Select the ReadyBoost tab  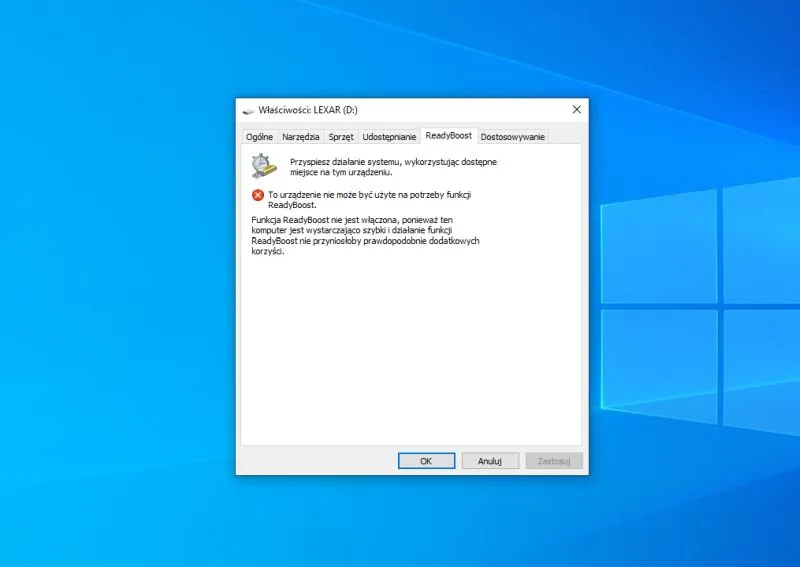point(448,135)
